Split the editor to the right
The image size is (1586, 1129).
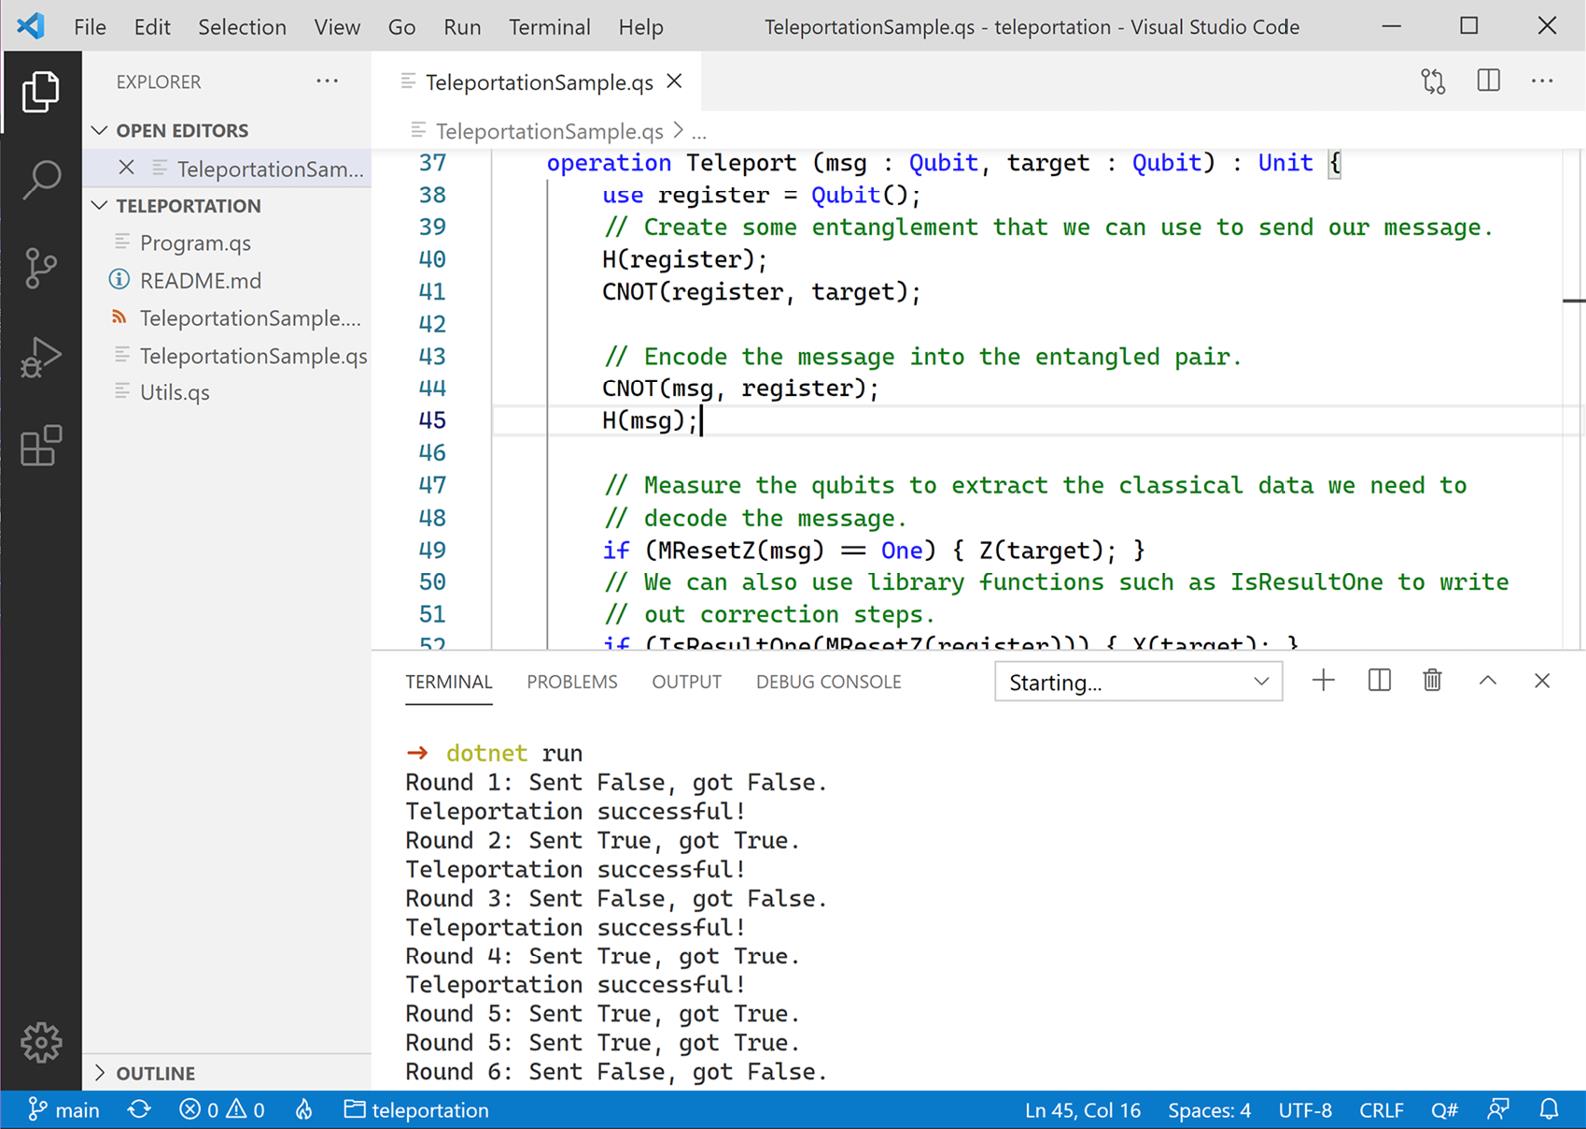pos(1488,81)
